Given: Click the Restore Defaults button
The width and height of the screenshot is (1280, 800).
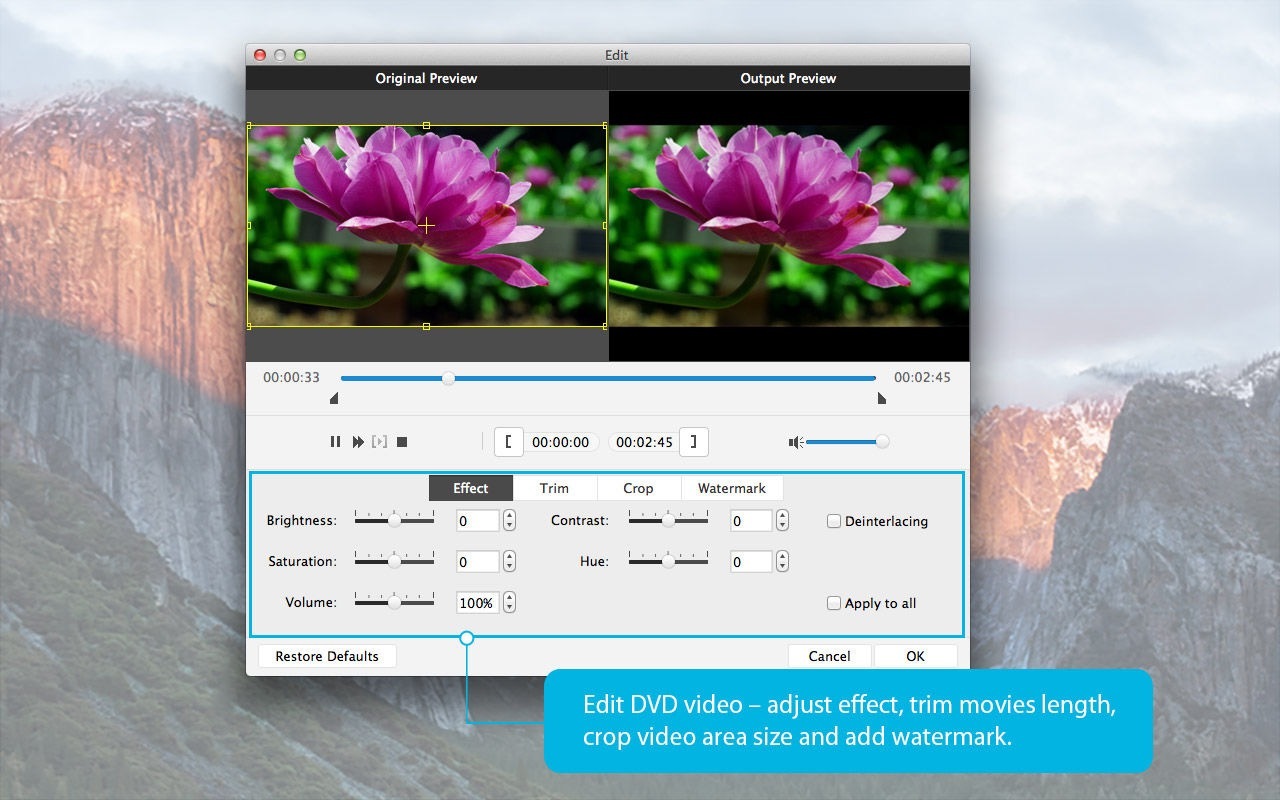Looking at the screenshot, I should point(327,656).
